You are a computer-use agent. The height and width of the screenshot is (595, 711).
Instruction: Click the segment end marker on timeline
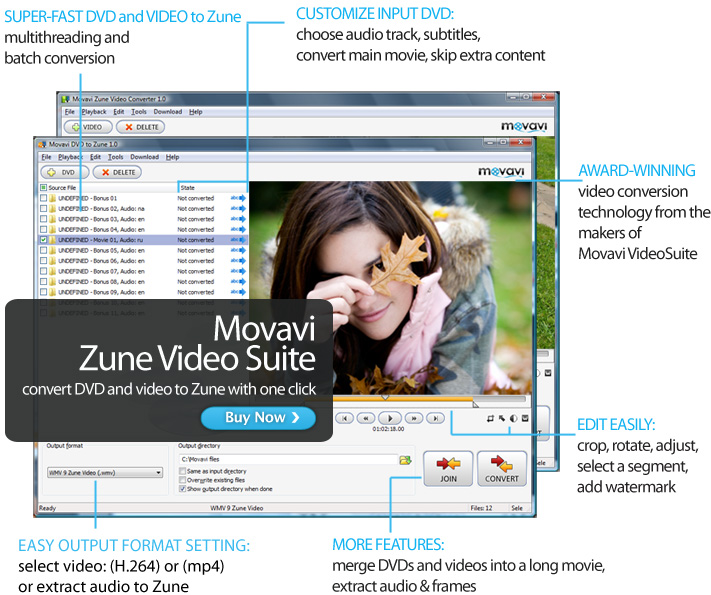tap(475, 404)
